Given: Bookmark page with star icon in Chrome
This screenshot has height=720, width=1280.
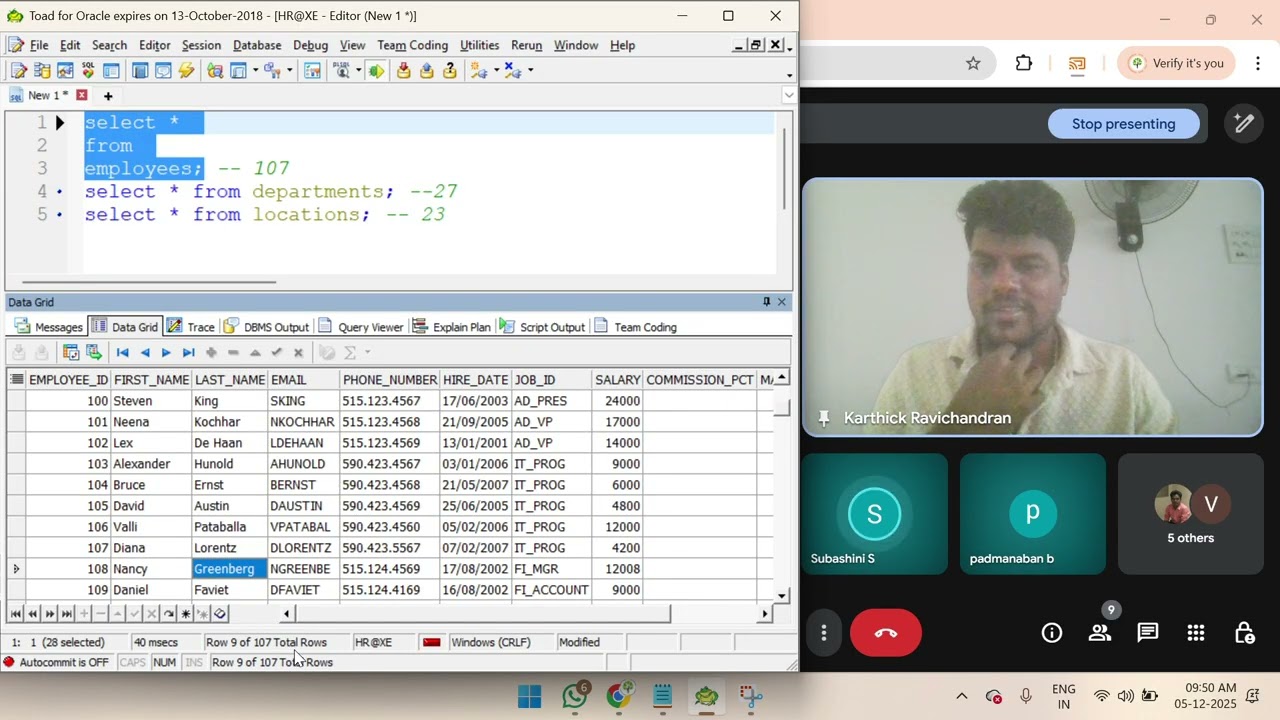Looking at the screenshot, I should (973, 63).
